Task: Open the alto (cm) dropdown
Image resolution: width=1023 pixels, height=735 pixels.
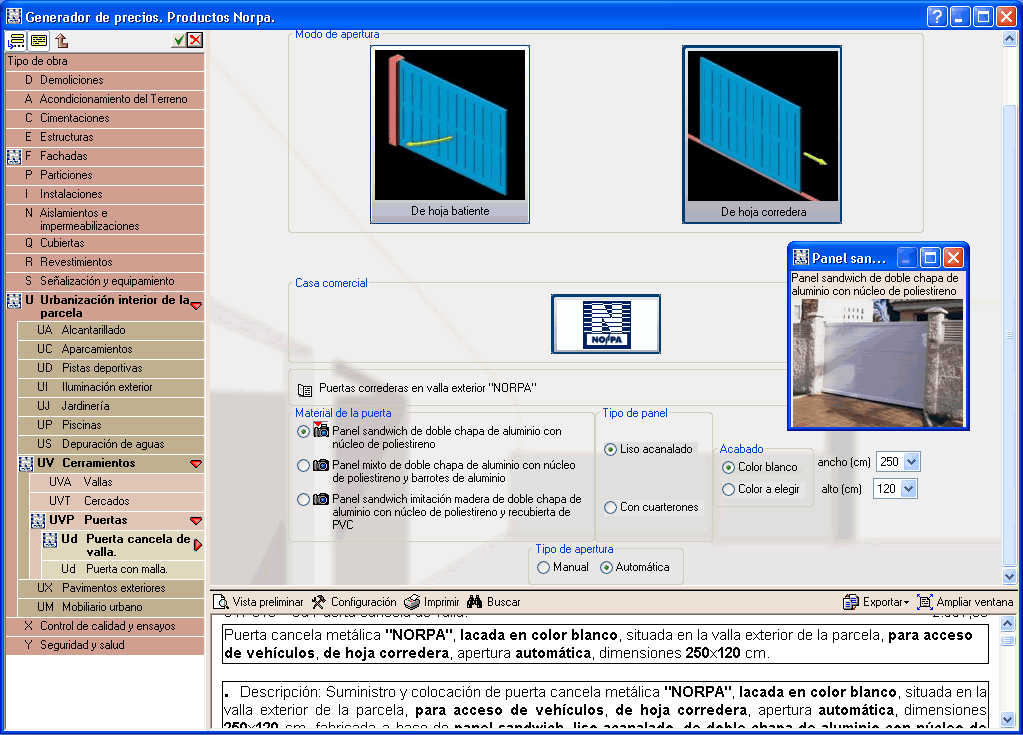Action: (909, 489)
